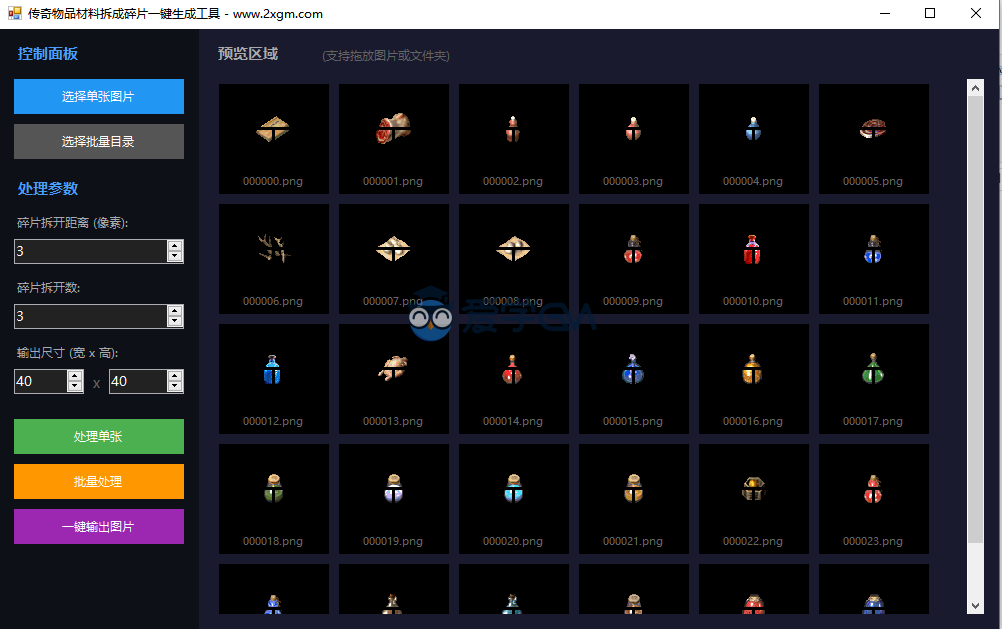Decrease output height with down arrow
This screenshot has height=629, width=1002.
pyautogui.click(x=175, y=387)
